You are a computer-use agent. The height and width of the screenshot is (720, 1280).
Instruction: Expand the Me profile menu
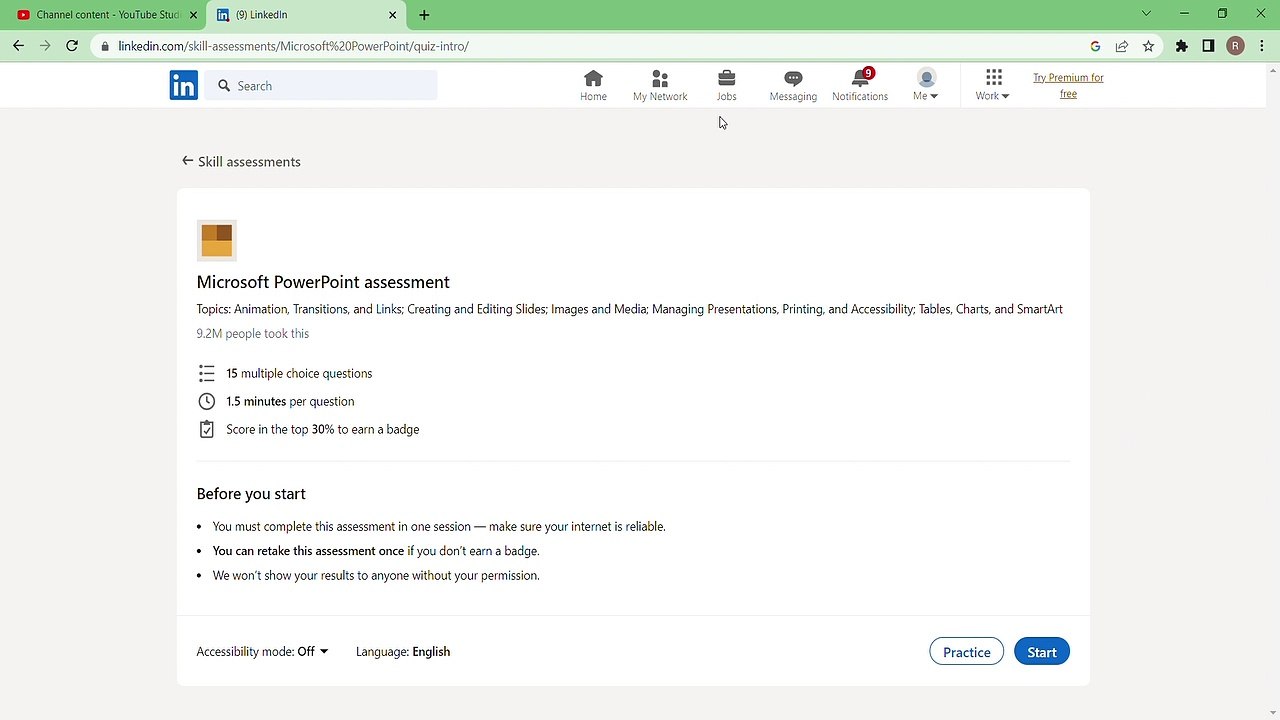926,86
